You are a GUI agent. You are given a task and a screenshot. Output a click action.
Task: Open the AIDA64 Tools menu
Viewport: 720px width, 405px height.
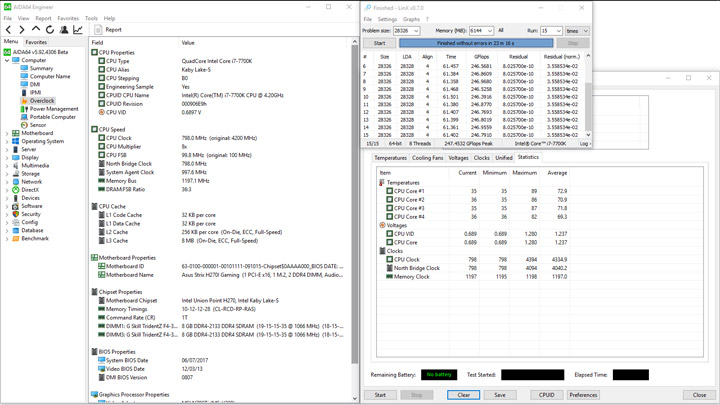[91, 18]
